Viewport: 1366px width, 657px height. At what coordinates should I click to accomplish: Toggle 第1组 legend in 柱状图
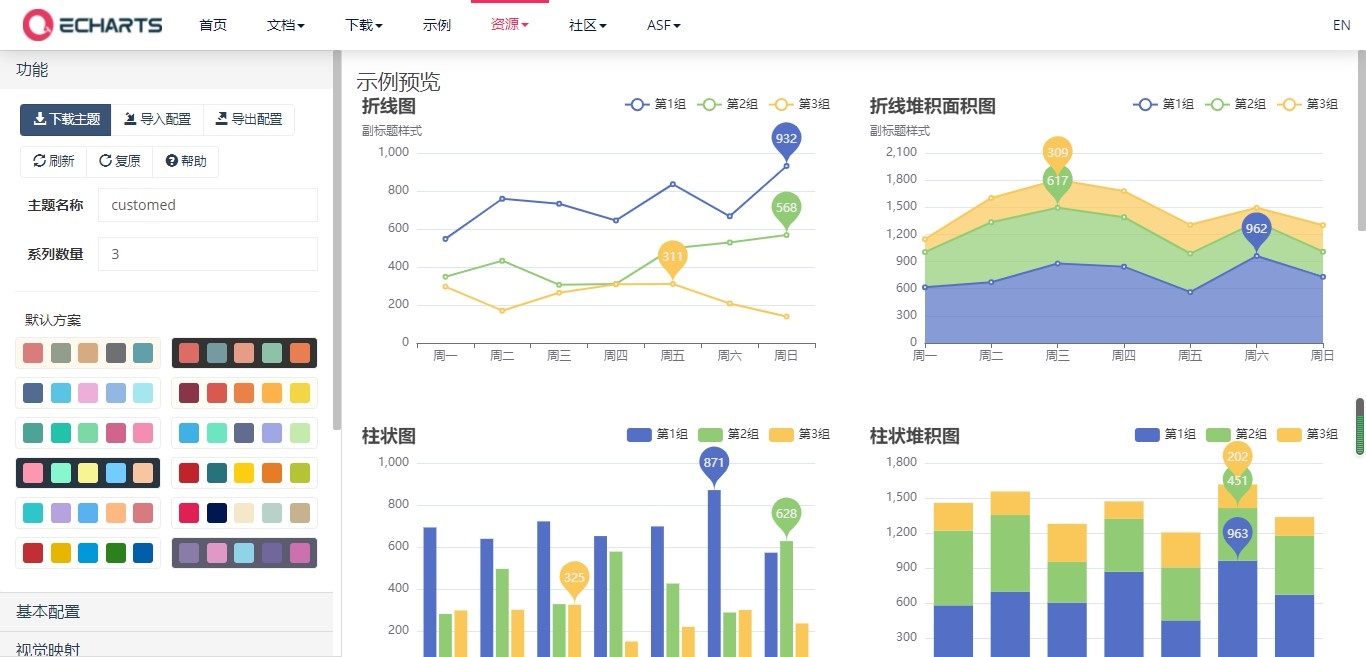657,434
